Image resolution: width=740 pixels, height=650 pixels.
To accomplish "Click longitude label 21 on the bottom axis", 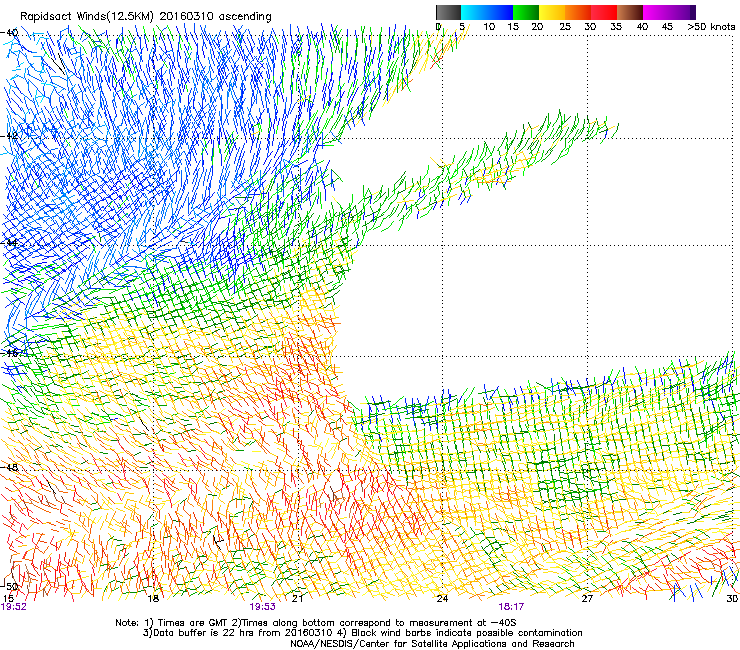I will tap(297, 598).
